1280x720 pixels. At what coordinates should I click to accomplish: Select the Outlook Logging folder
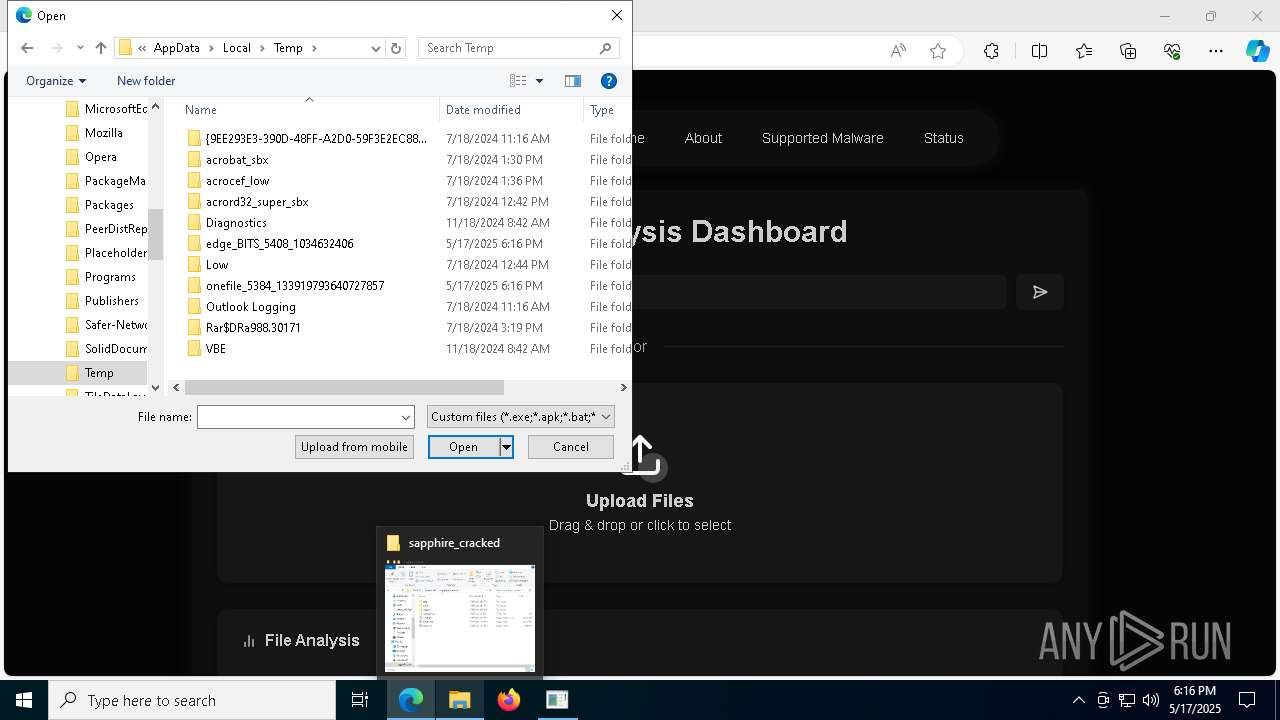tap(250, 307)
